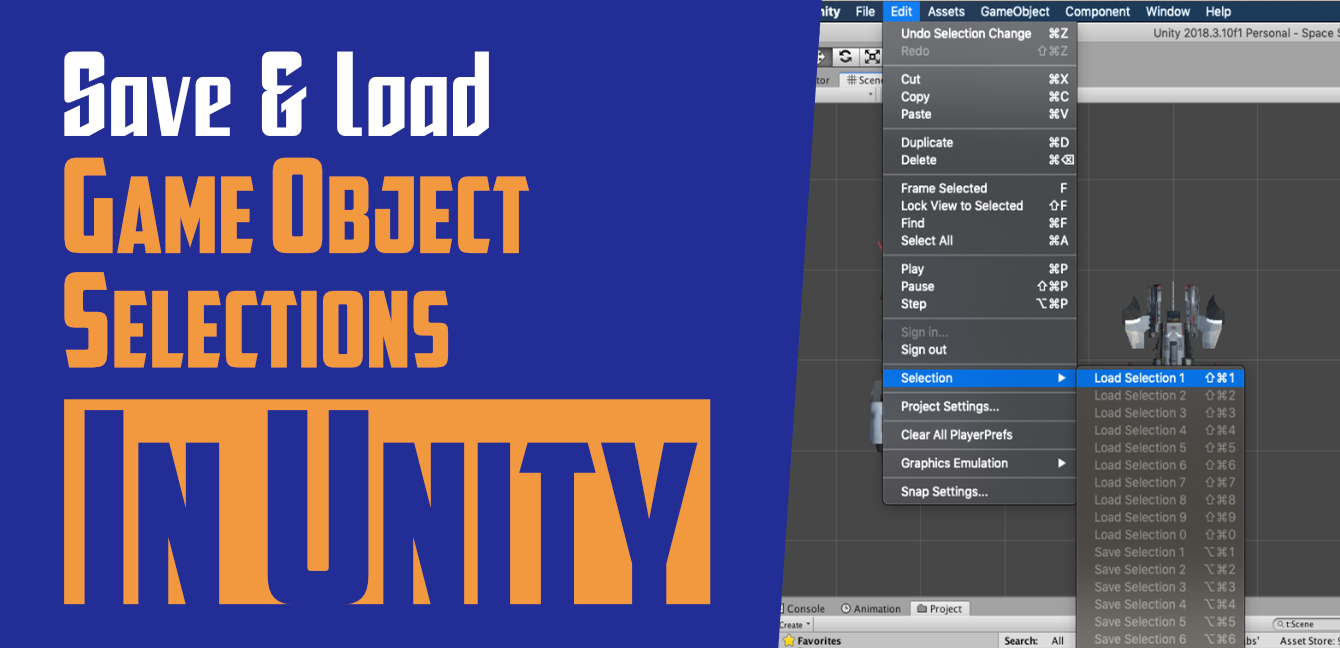Viewport: 1340px width, 648px height.
Task: Open Snap Settings...
Action: pos(979,492)
